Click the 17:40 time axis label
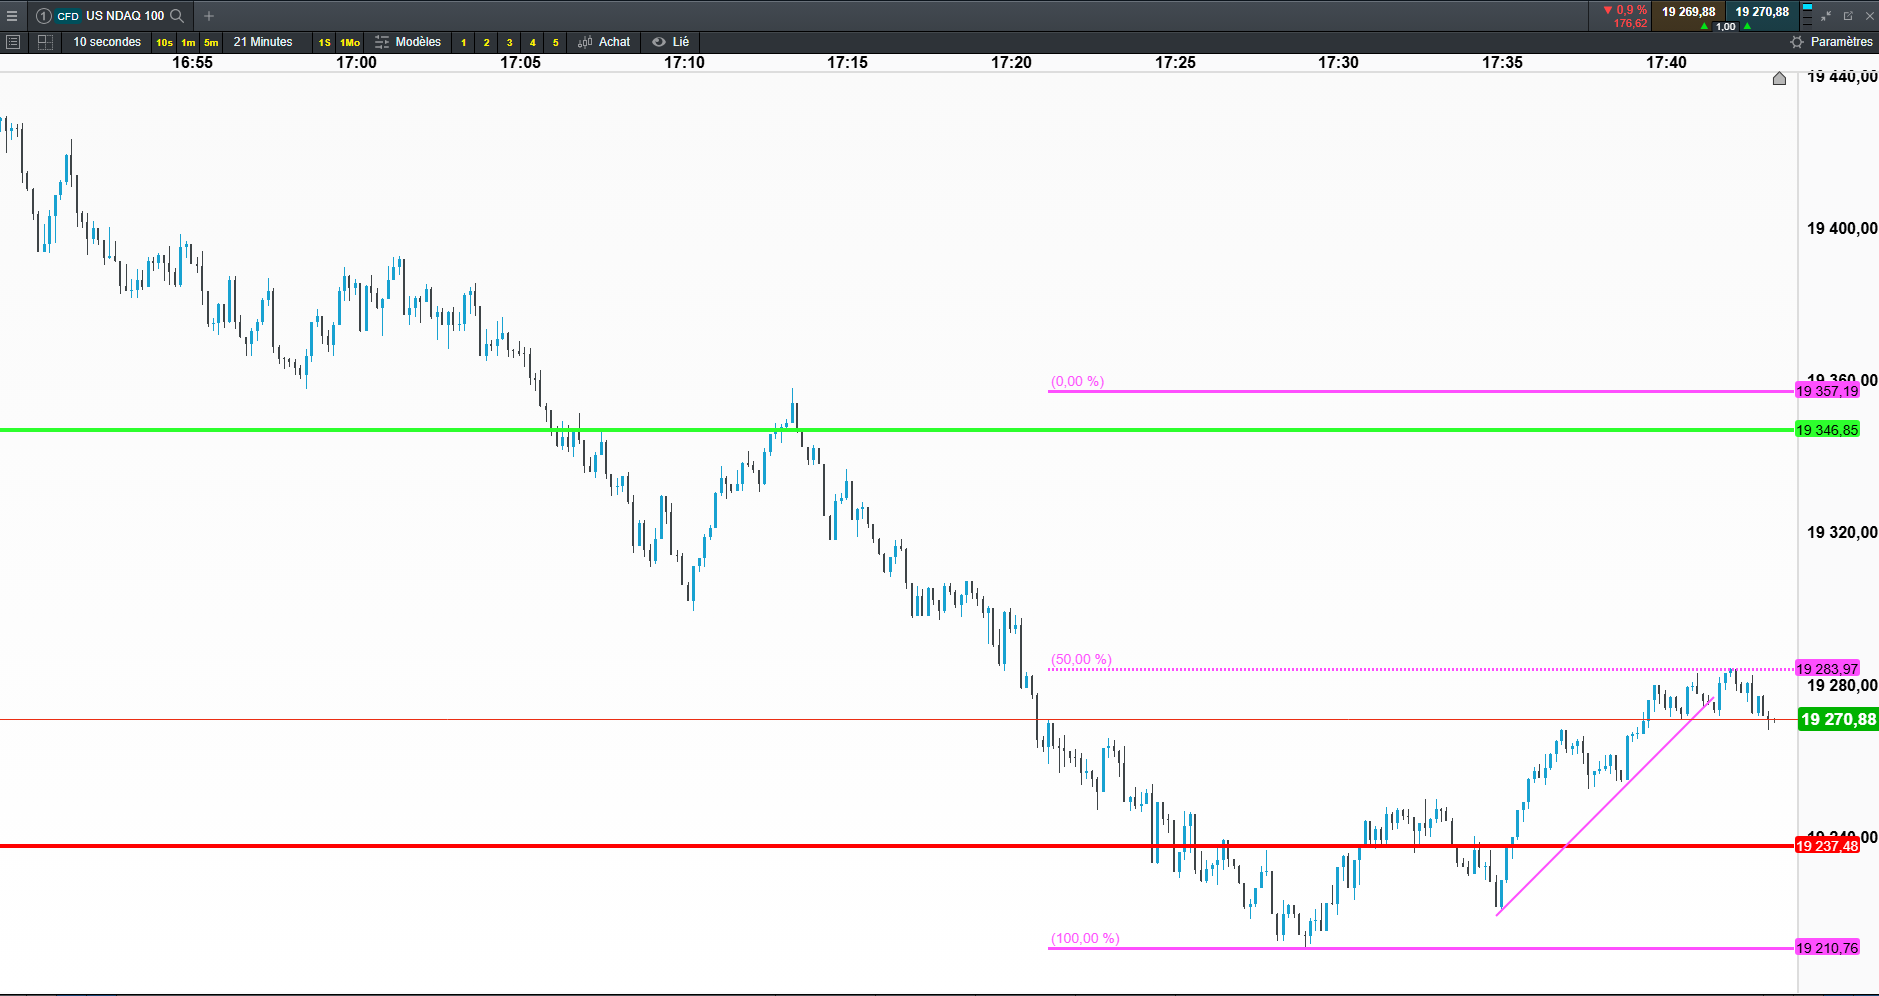The height and width of the screenshot is (996, 1879). pos(1666,62)
